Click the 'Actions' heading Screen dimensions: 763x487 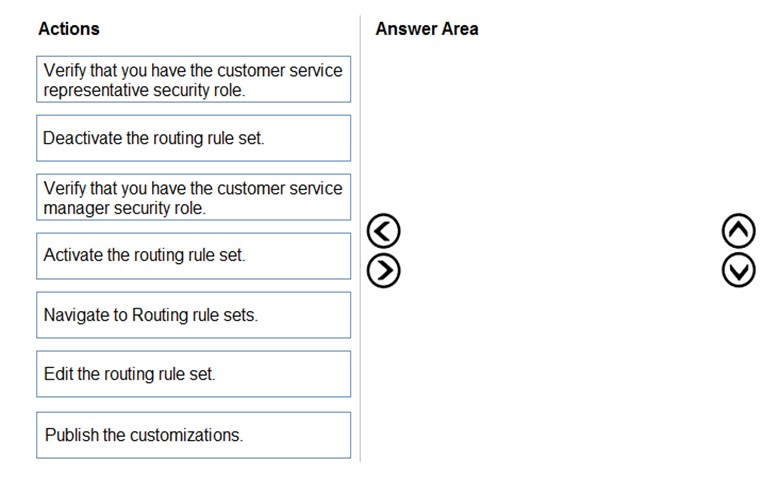pyautogui.click(x=69, y=29)
